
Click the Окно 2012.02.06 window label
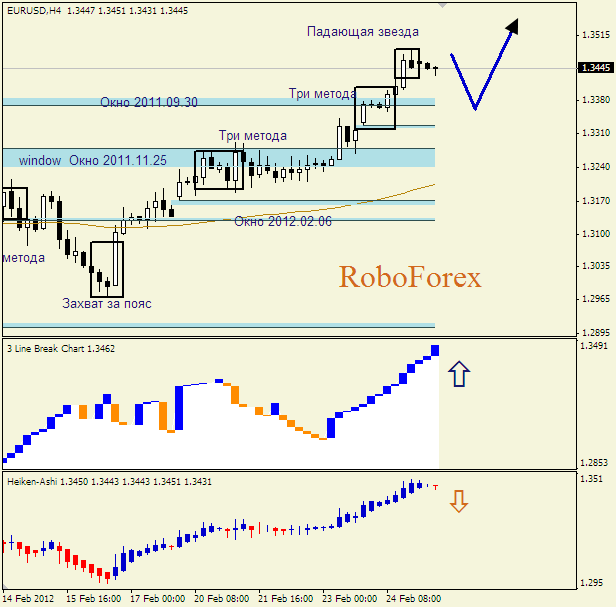click(x=283, y=221)
